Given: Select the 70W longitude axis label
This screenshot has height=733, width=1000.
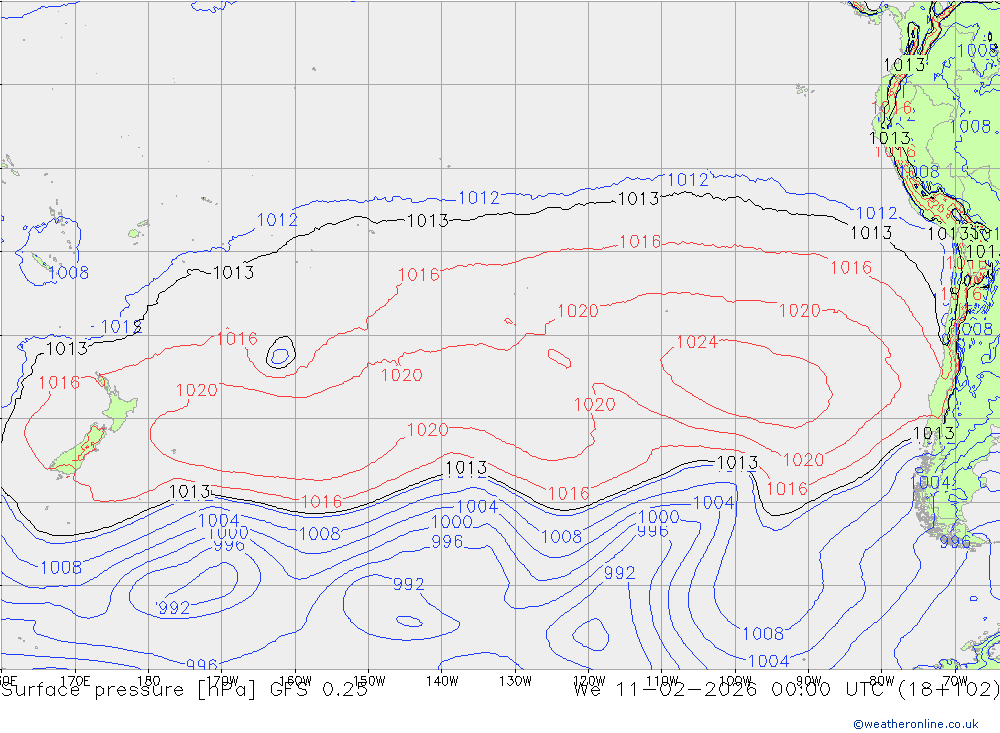Looking at the screenshot, I should 955,681.
